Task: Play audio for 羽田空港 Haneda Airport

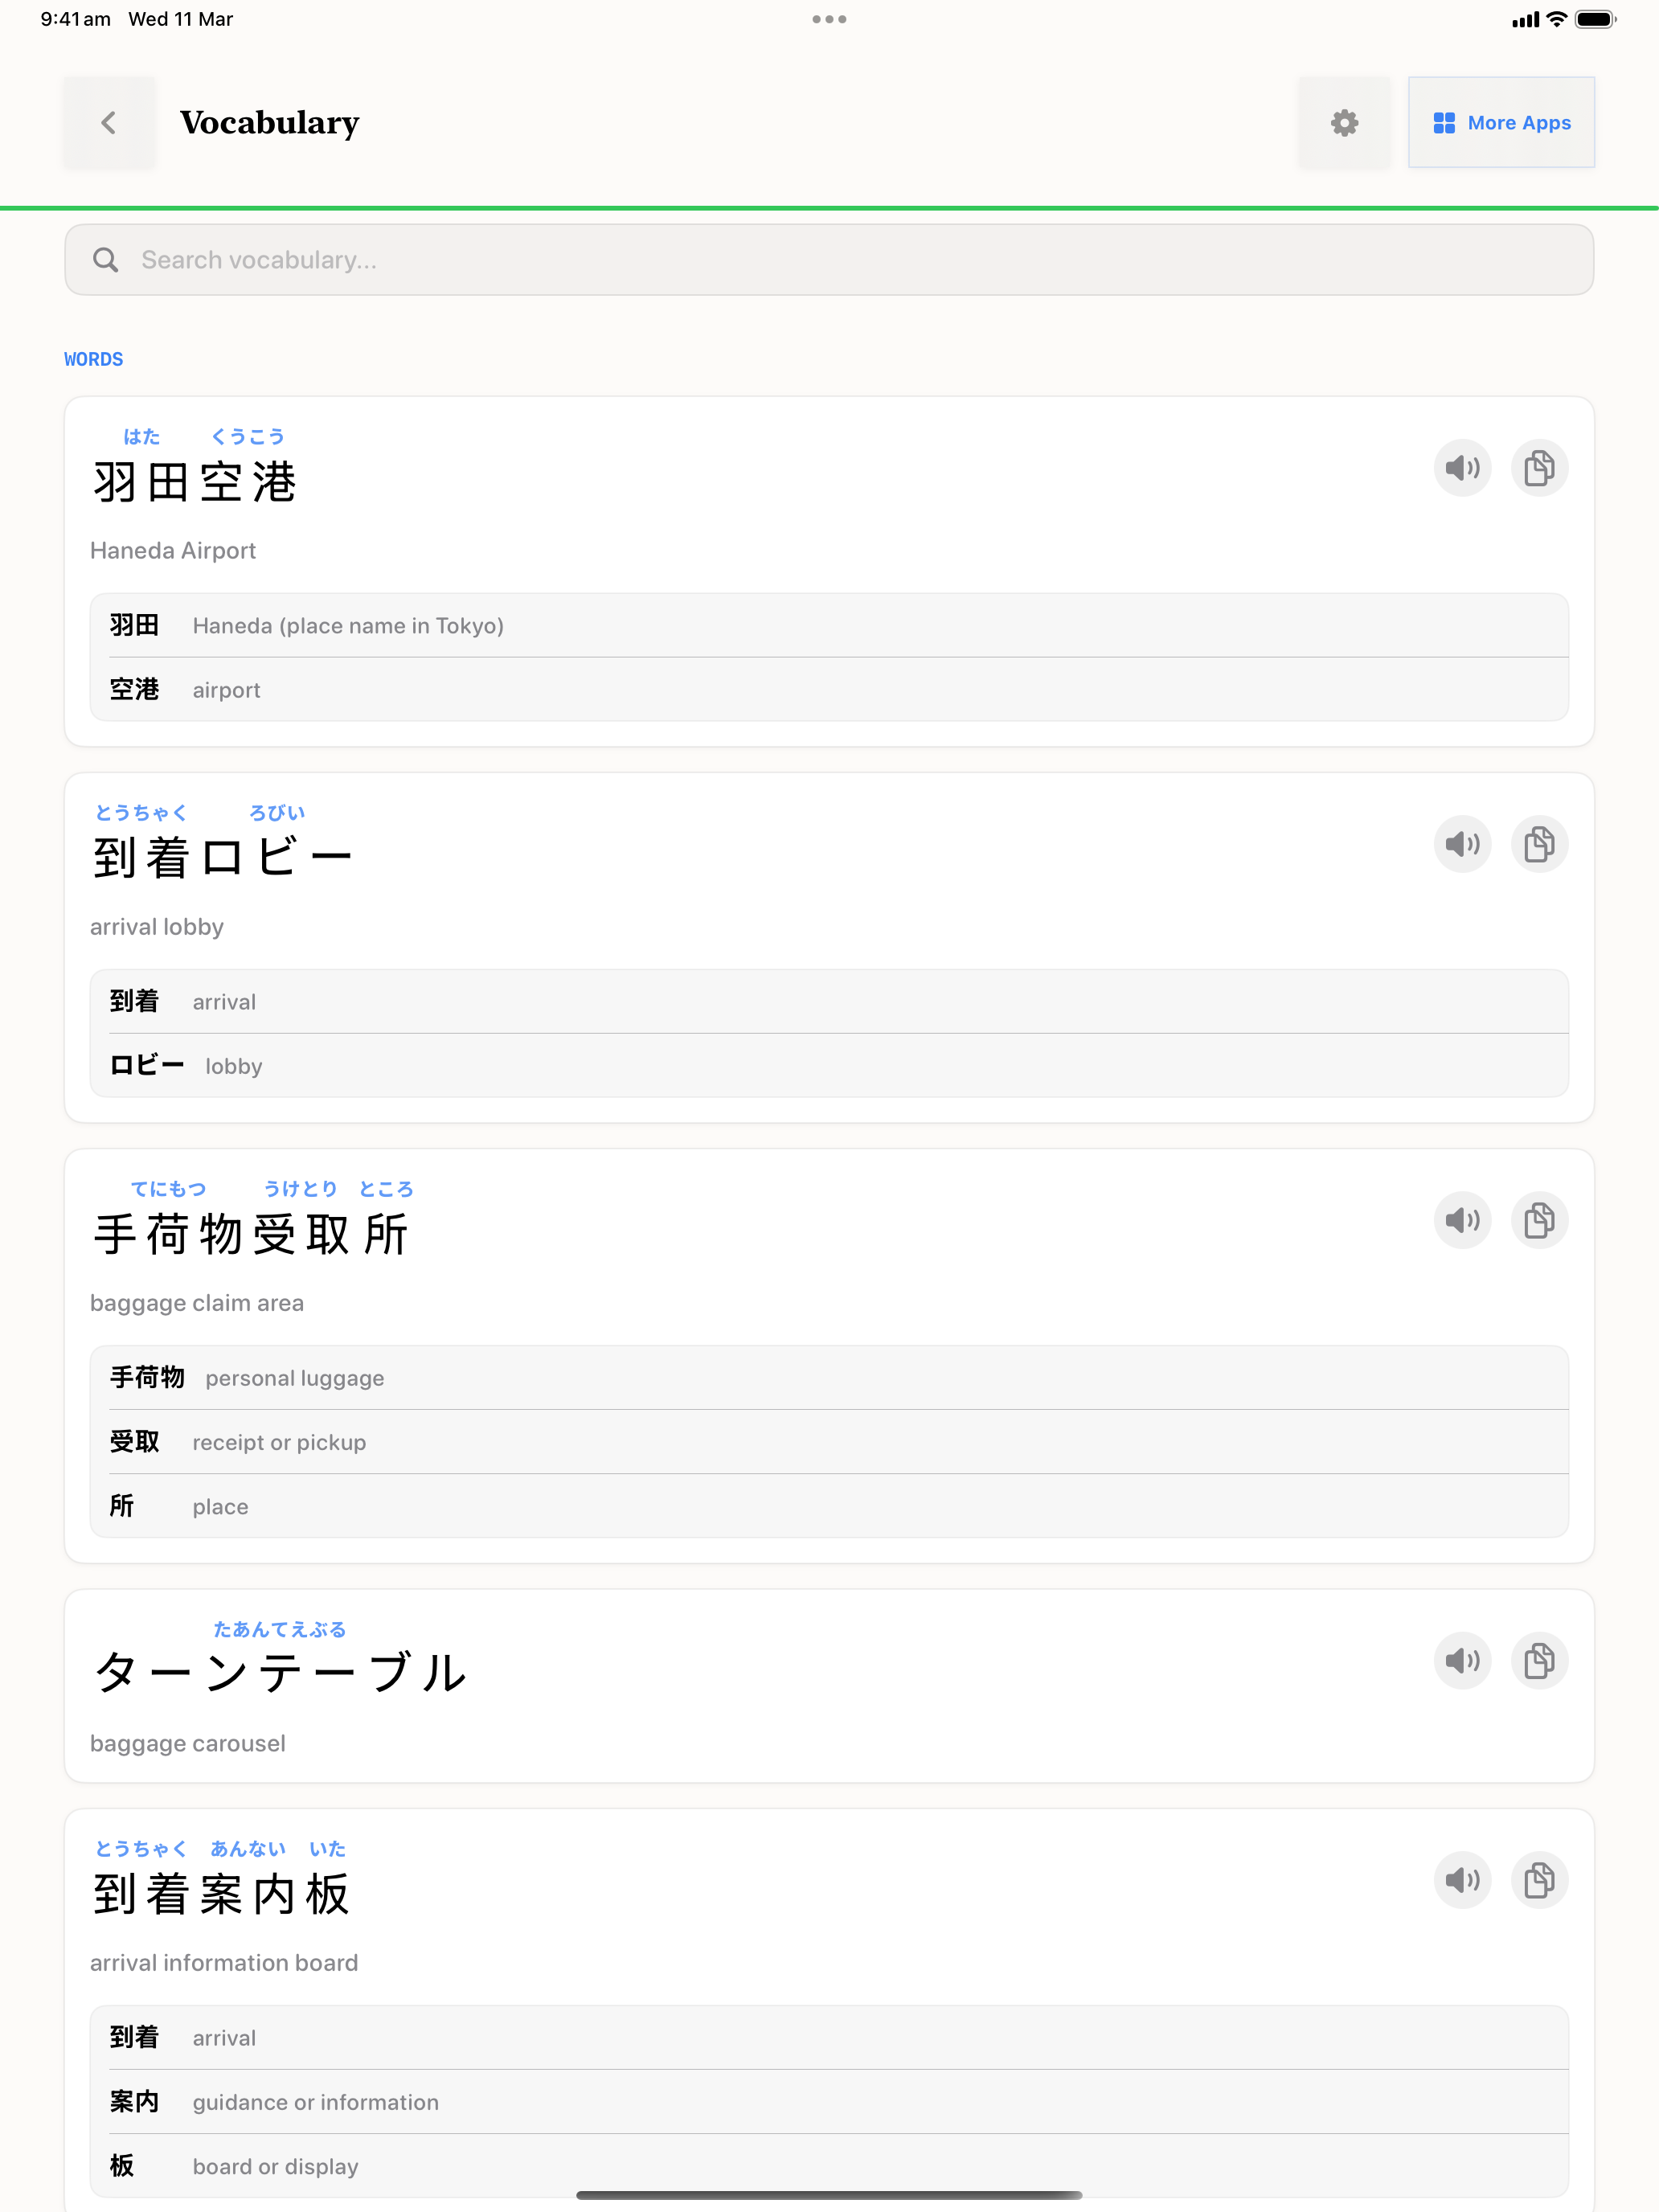Action: (x=1462, y=468)
